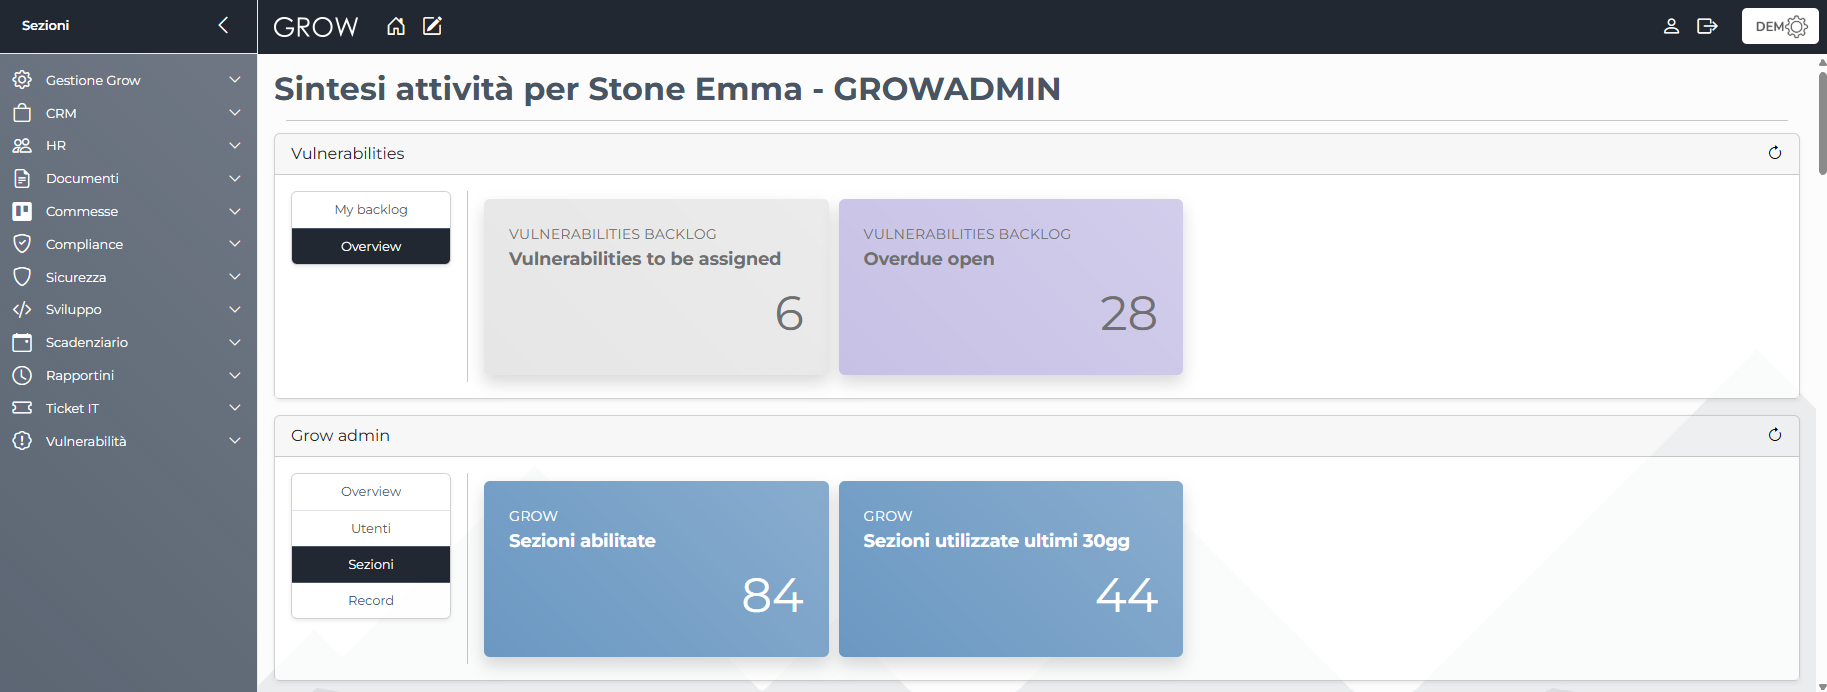Screen dimensions: 1827x692
Task: Click the GROW logo text
Action: click(x=316, y=27)
